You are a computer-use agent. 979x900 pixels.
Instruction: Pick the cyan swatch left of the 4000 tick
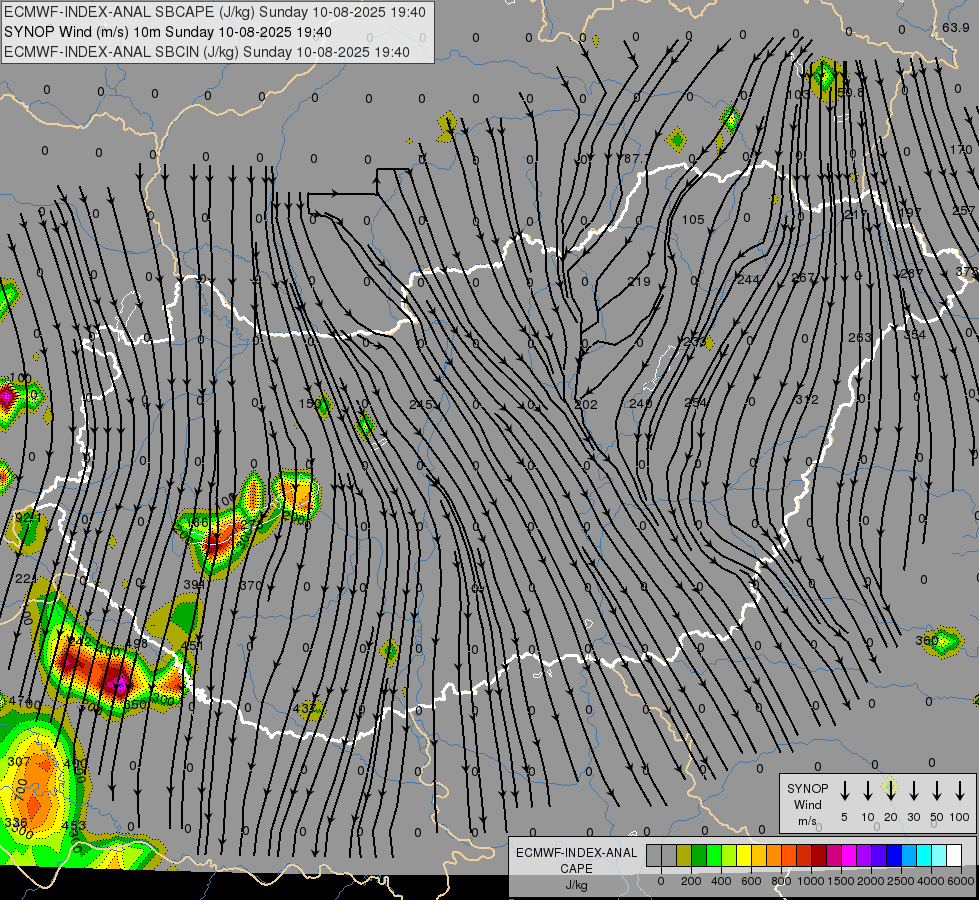[925, 855]
